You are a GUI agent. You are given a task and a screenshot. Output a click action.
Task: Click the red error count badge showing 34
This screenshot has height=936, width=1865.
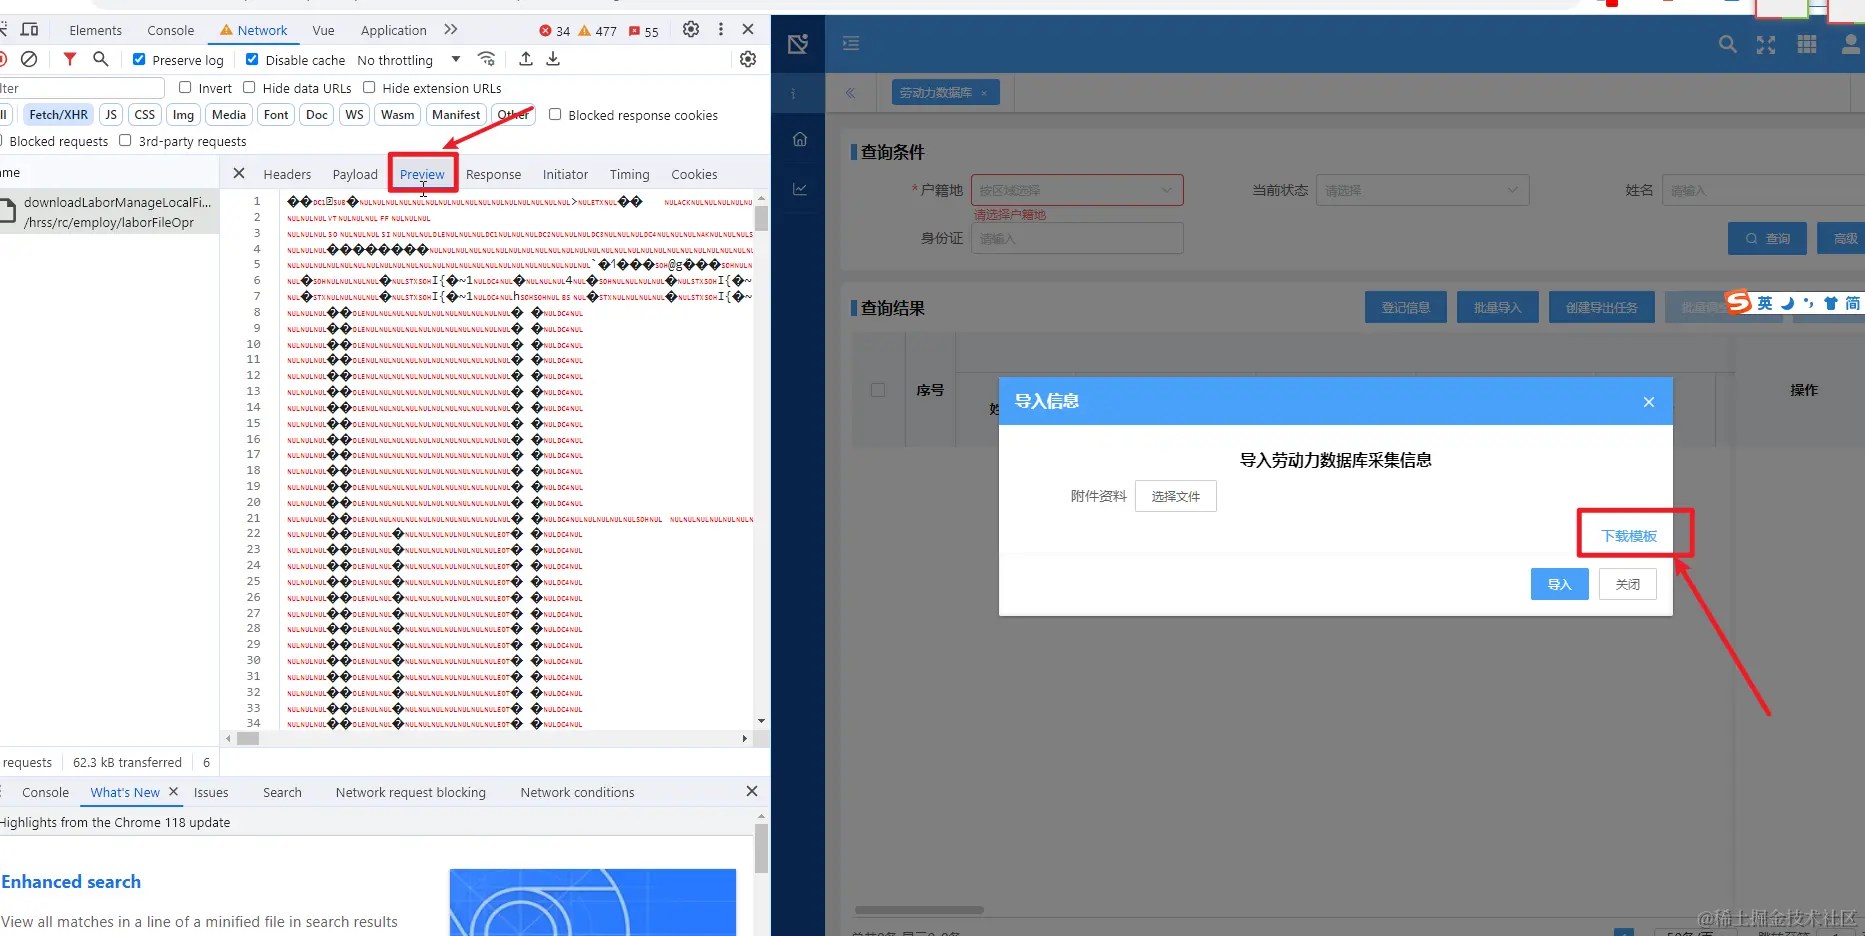coord(555,31)
